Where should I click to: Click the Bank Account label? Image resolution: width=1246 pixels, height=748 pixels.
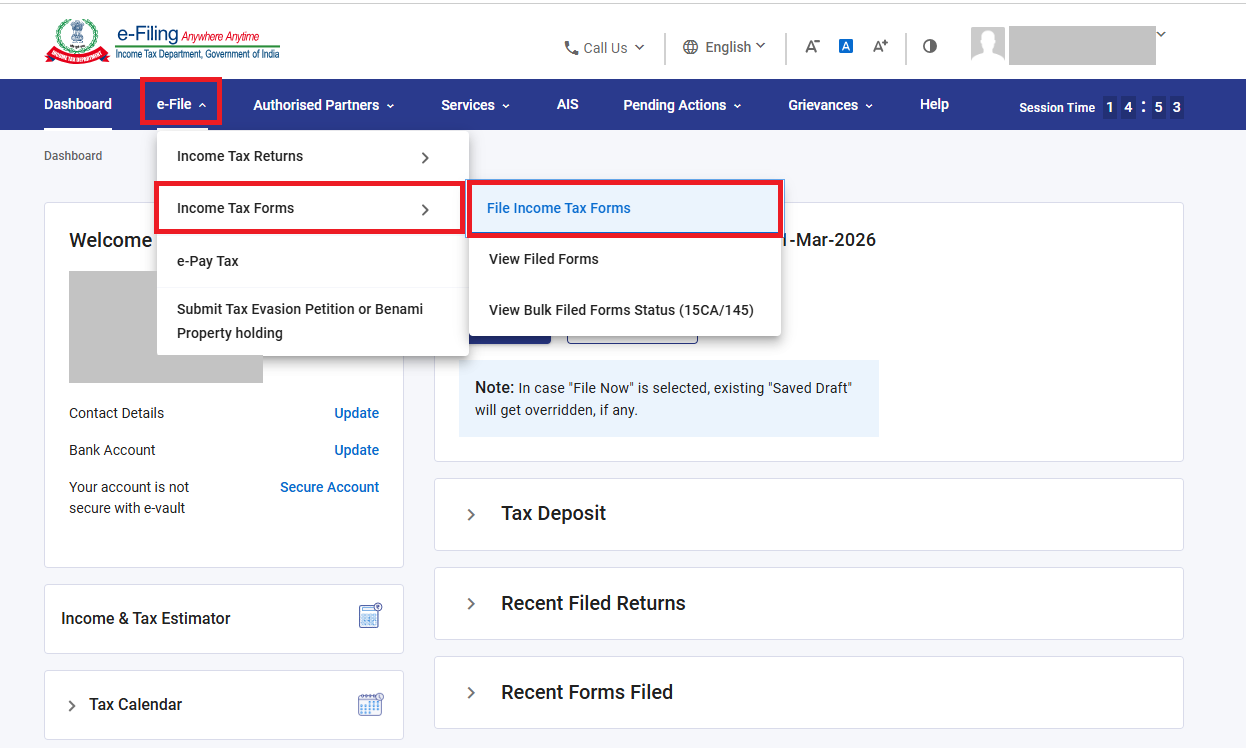[112, 450]
